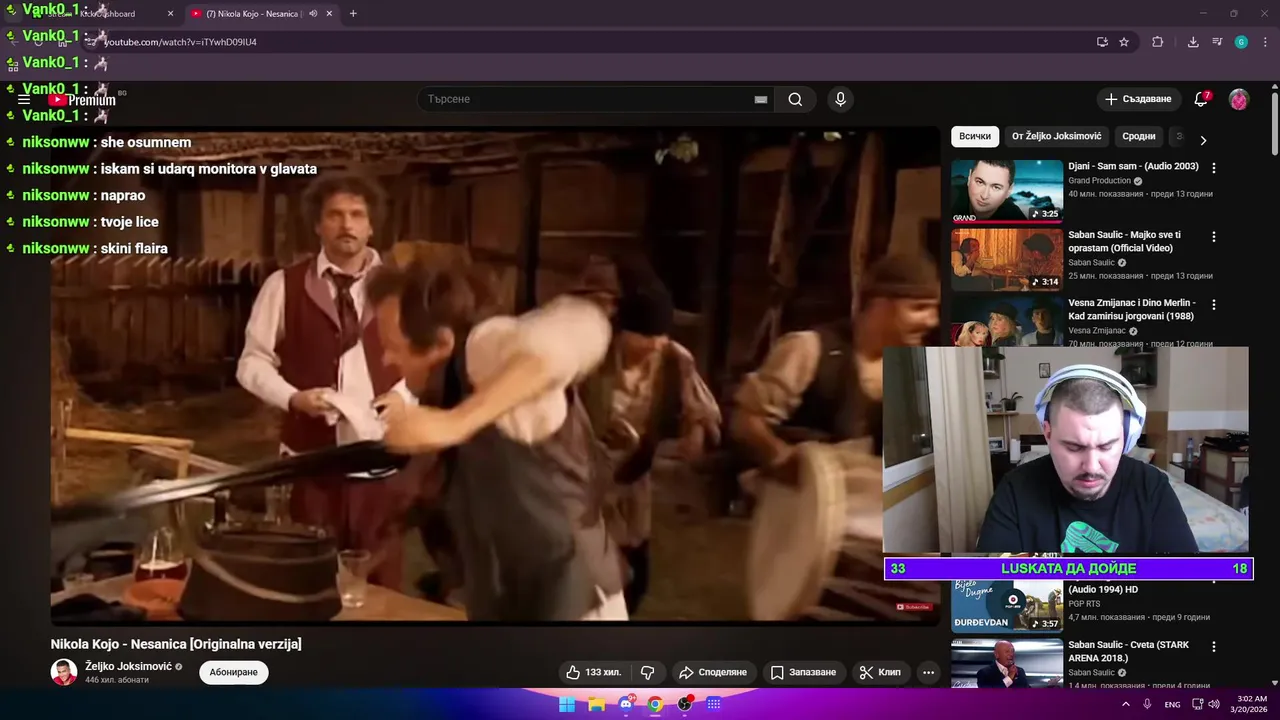Screen dimensions: 1280x720
Task: Start voice search with the microphone icon
Action: [840, 99]
